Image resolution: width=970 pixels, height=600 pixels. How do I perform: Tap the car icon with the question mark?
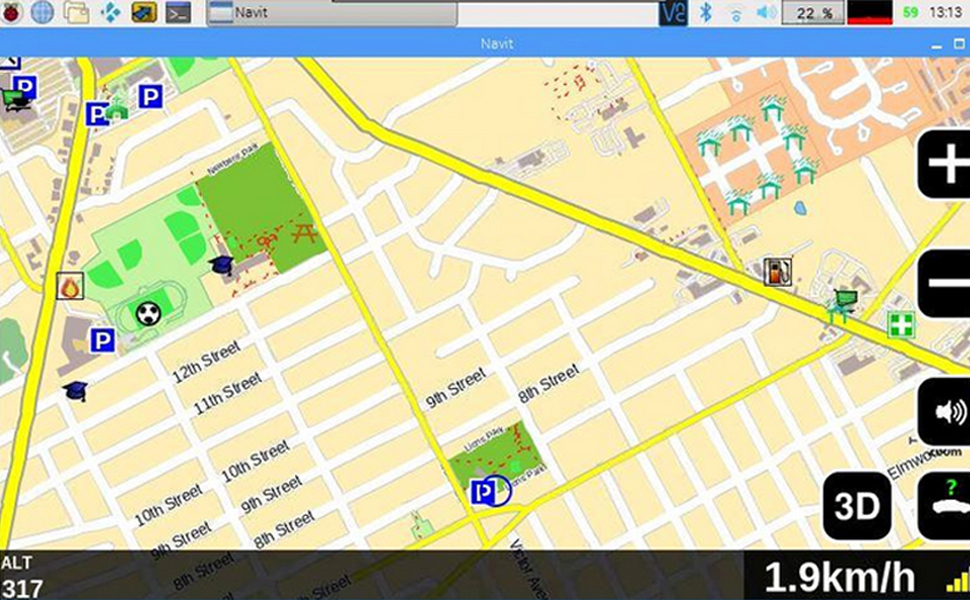pyautogui.click(x=944, y=506)
